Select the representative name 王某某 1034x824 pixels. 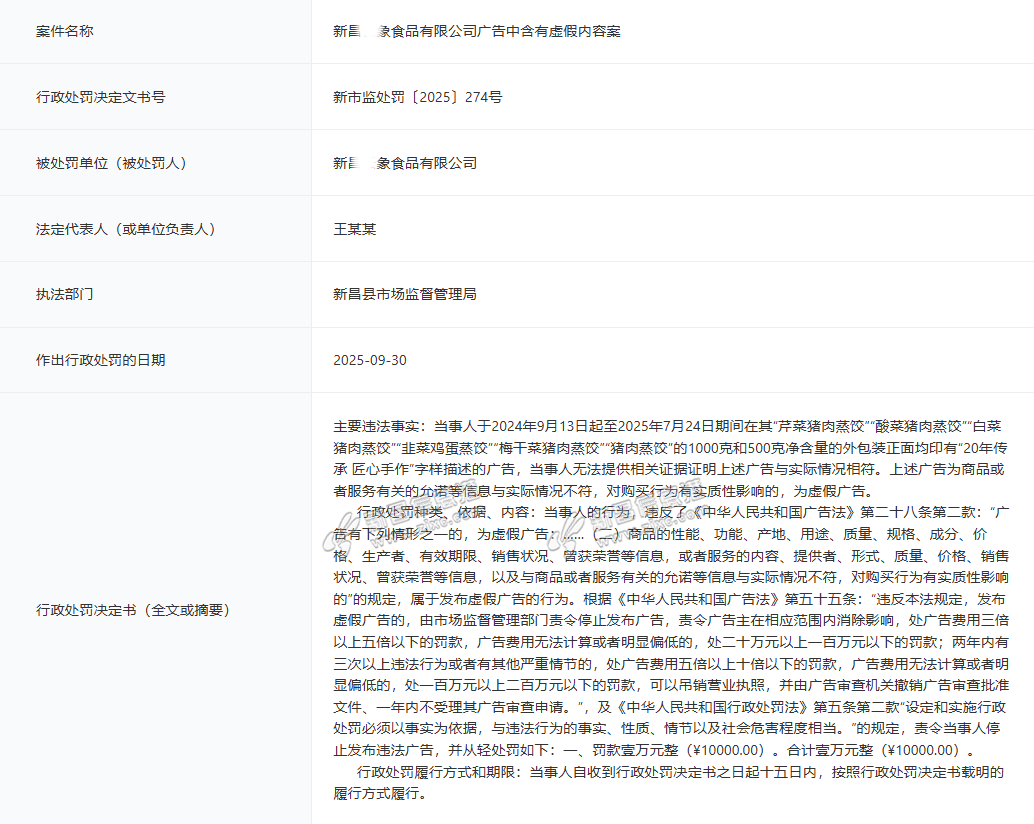[x=355, y=229]
